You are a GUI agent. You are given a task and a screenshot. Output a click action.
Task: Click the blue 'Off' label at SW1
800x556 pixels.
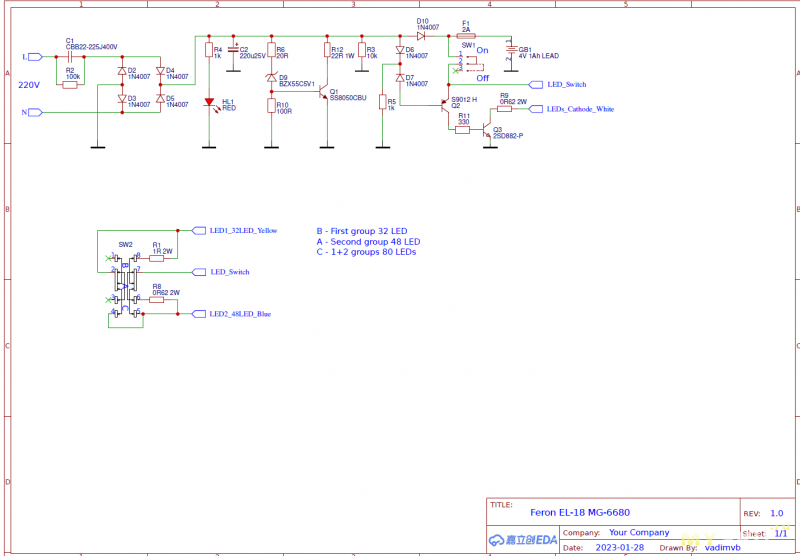pyautogui.click(x=483, y=78)
